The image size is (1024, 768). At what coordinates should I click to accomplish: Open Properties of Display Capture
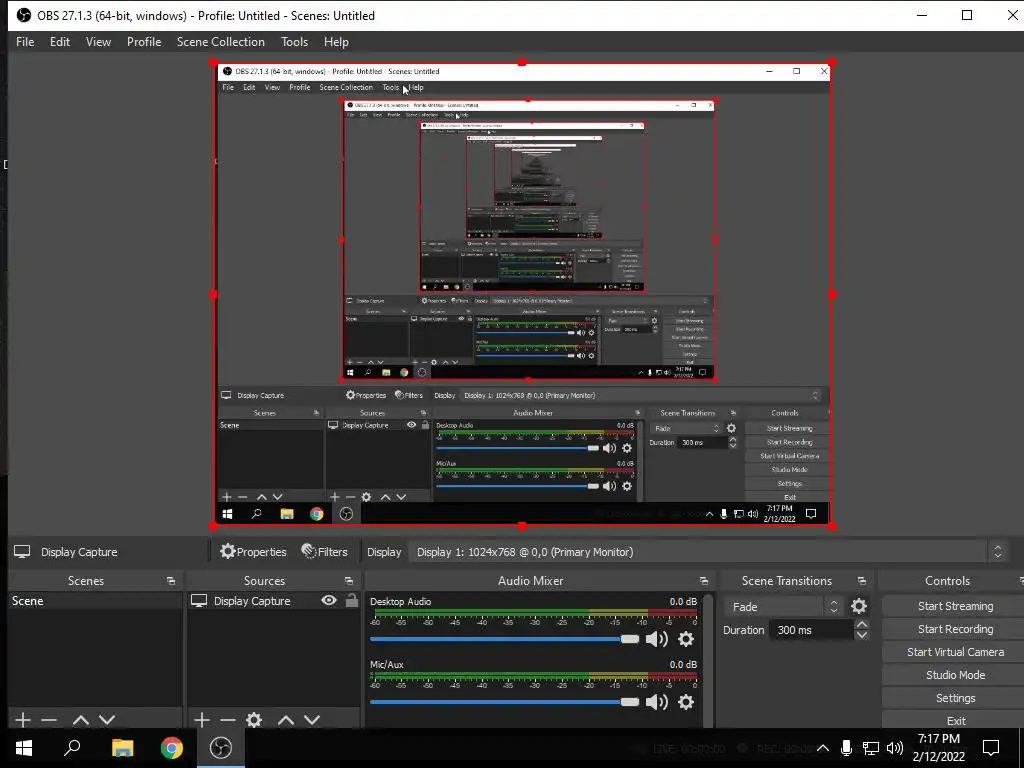point(253,552)
